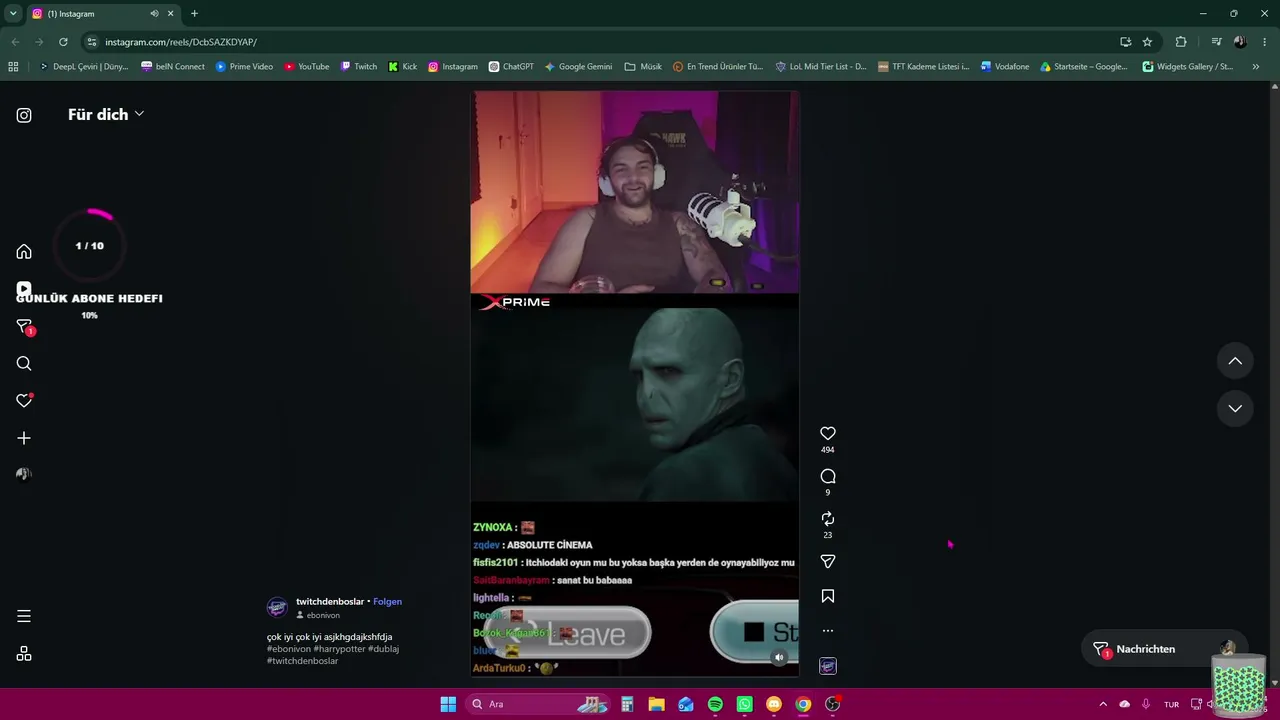Open the tab search dropdown
The width and height of the screenshot is (1280, 720).
(13, 14)
